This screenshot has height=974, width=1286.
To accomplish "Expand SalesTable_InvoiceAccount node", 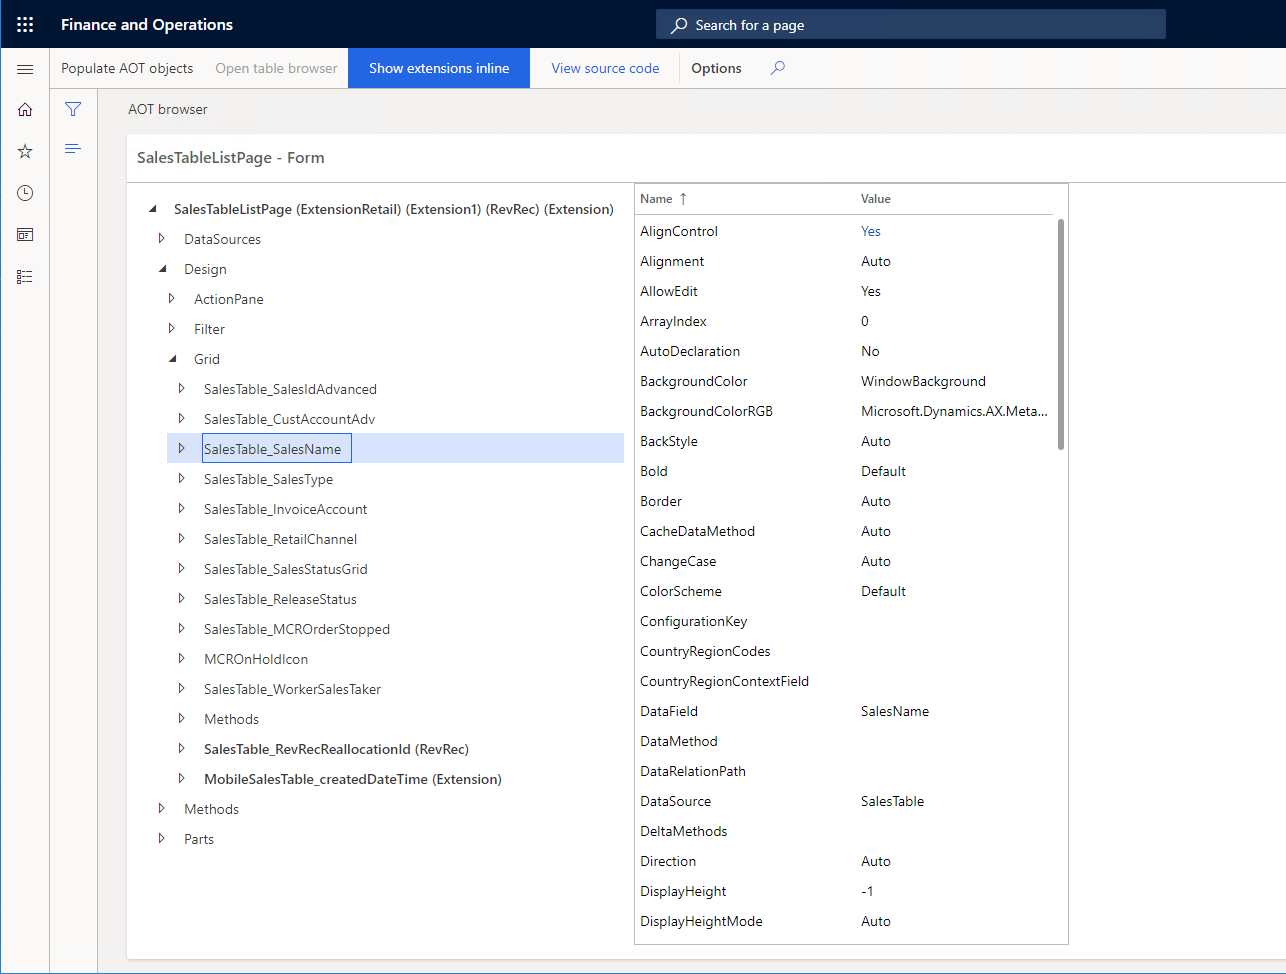I will [x=182, y=509].
